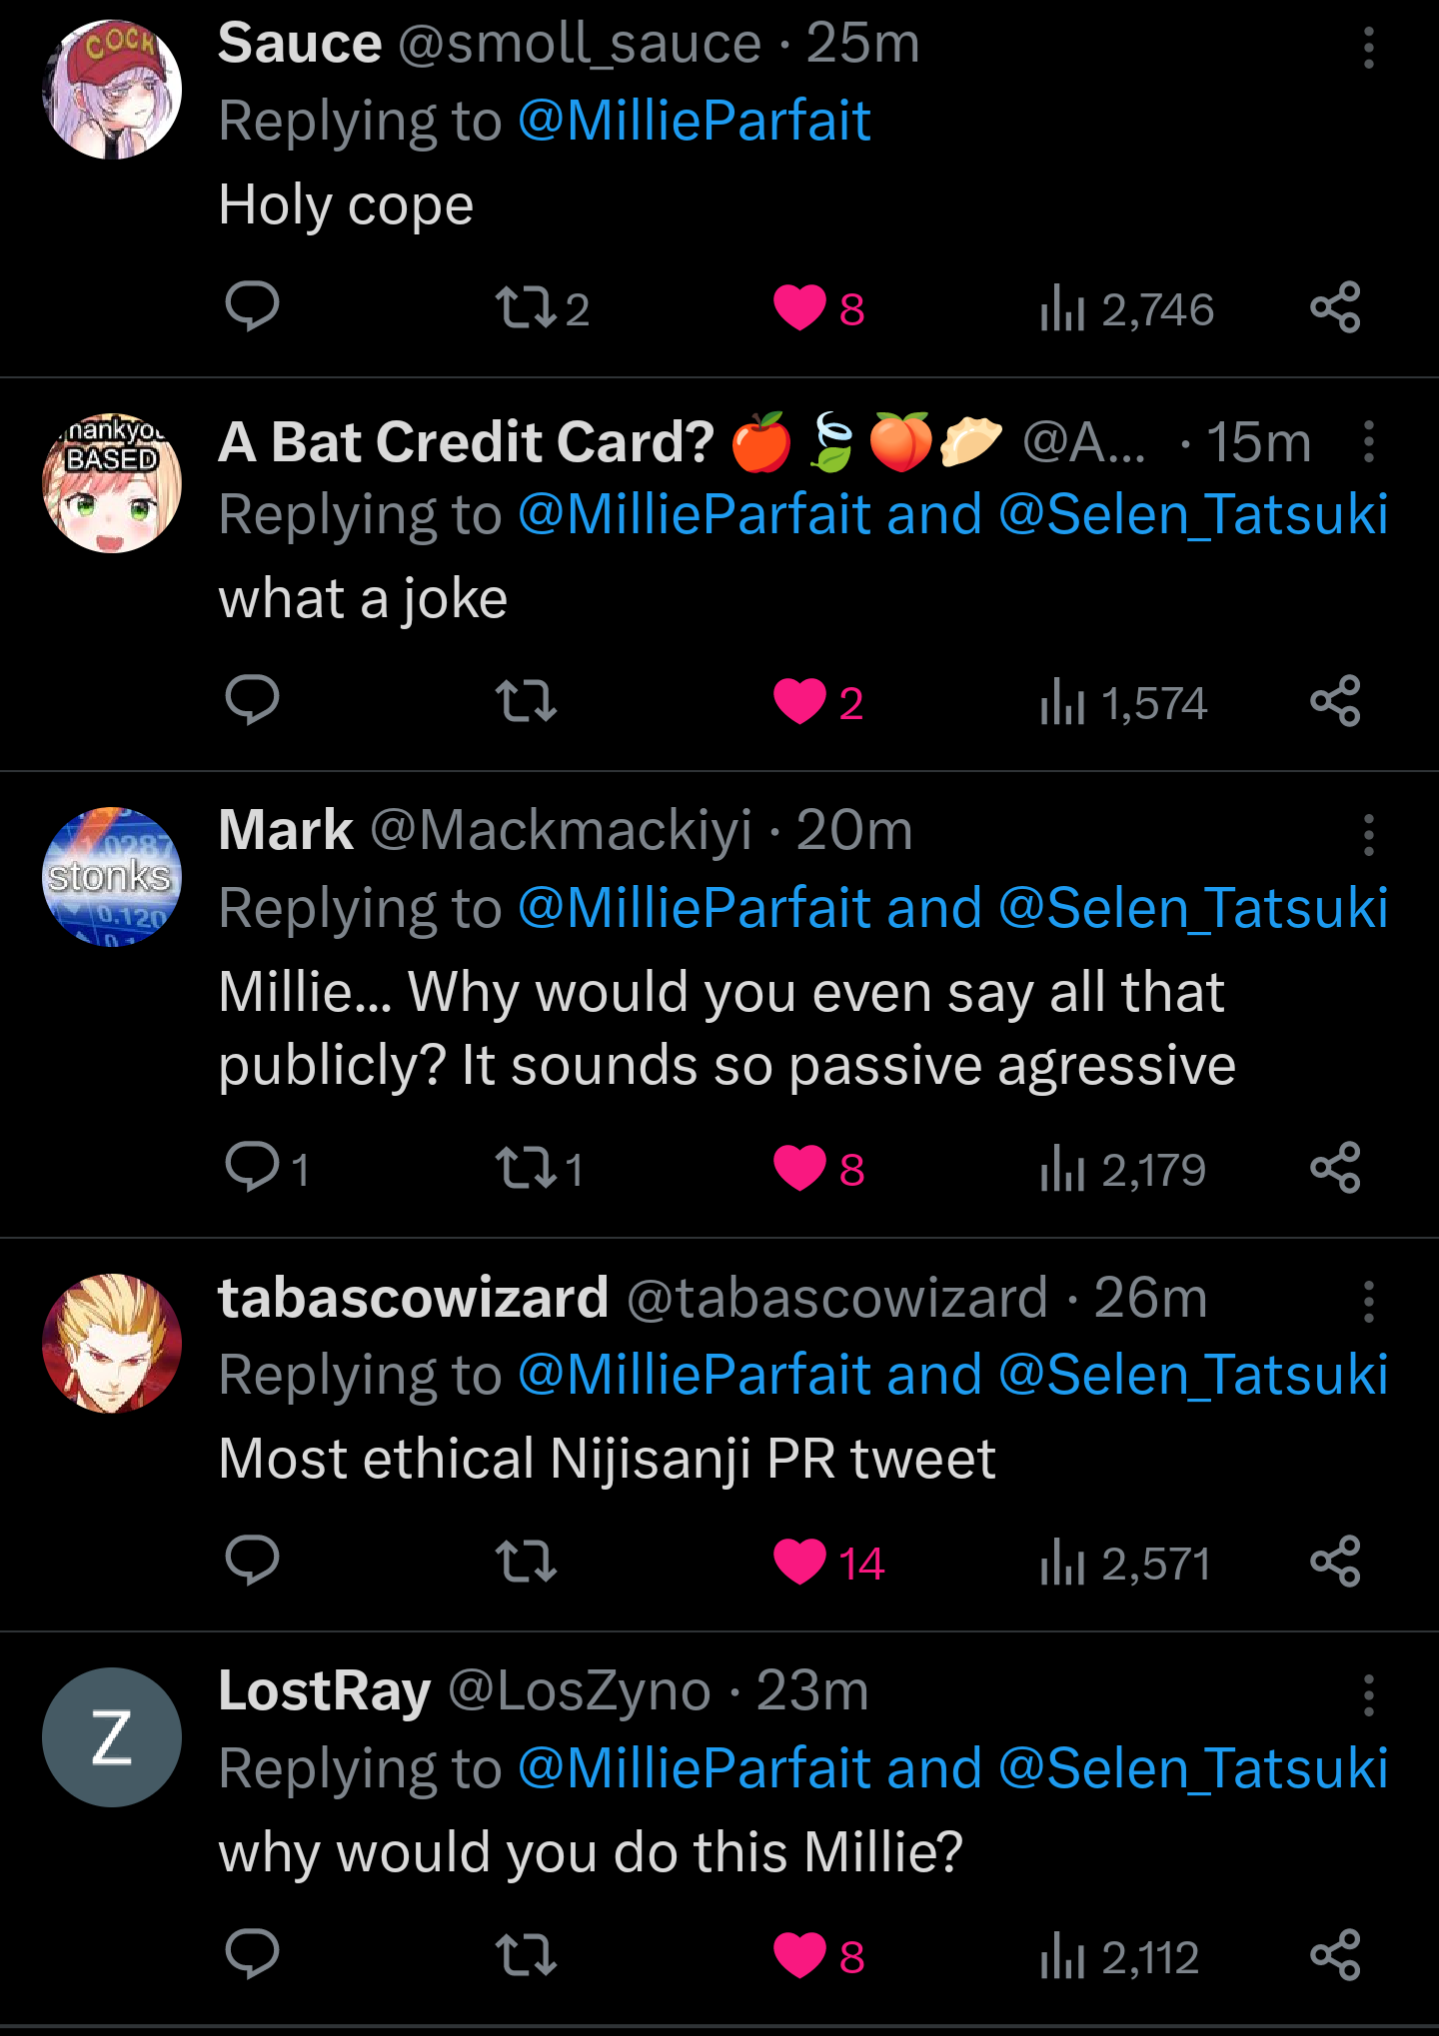Share LostRay's tweet
This screenshot has width=1439, height=2036.
[x=1335, y=1955]
